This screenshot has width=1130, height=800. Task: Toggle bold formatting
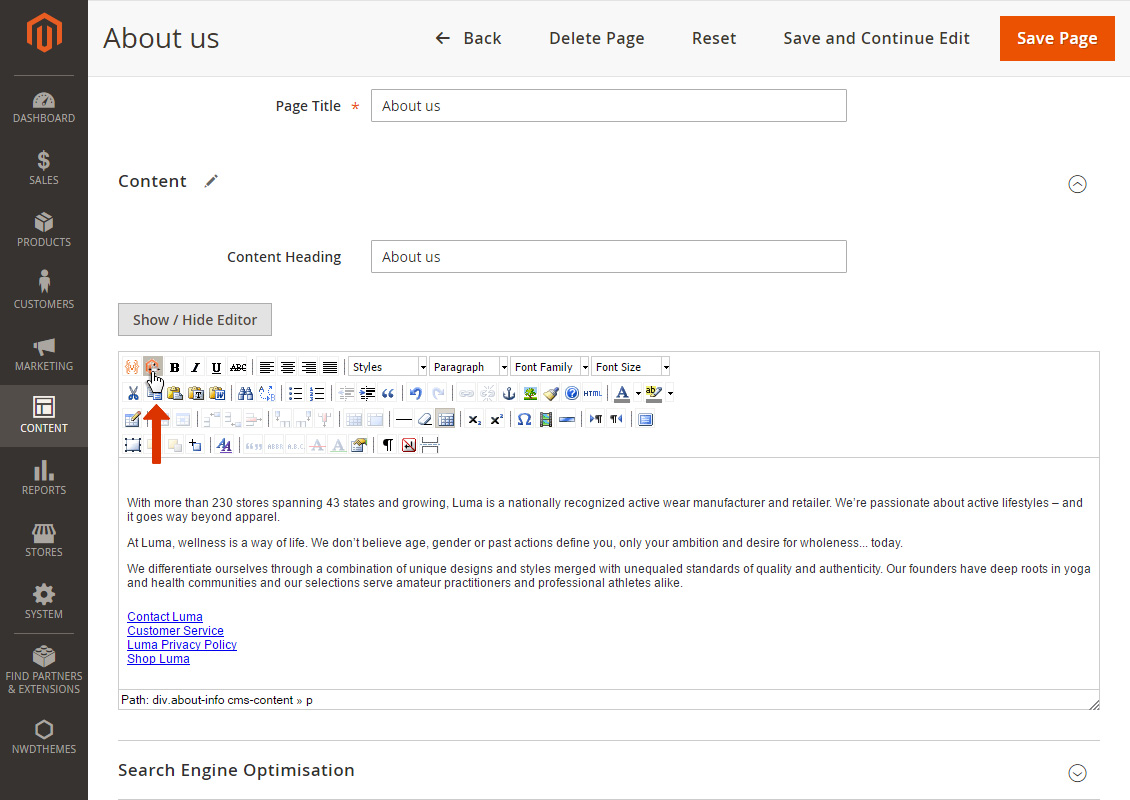click(x=174, y=367)
